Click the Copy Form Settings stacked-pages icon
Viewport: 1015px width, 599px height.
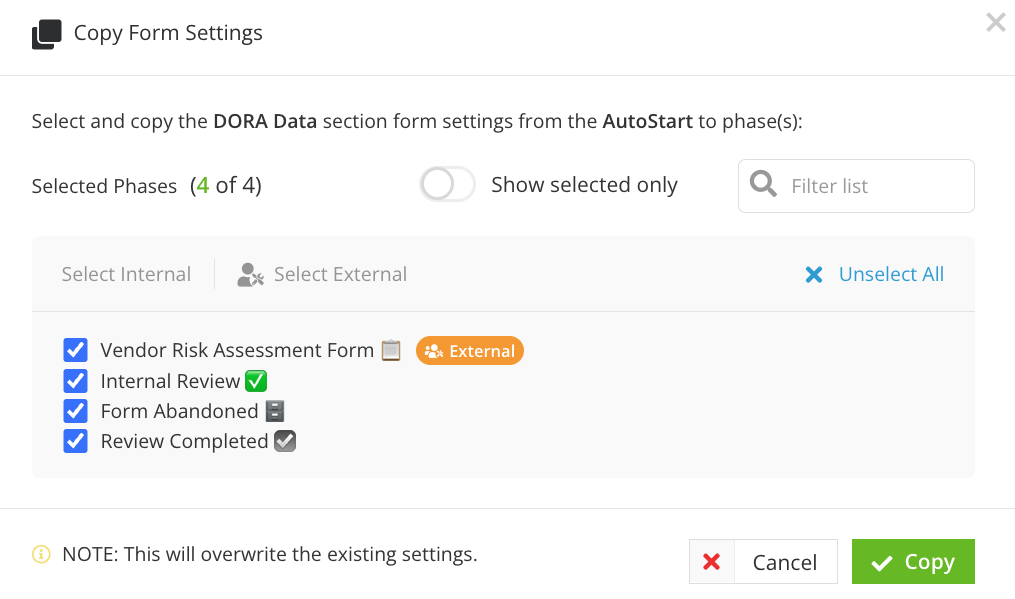47,34
